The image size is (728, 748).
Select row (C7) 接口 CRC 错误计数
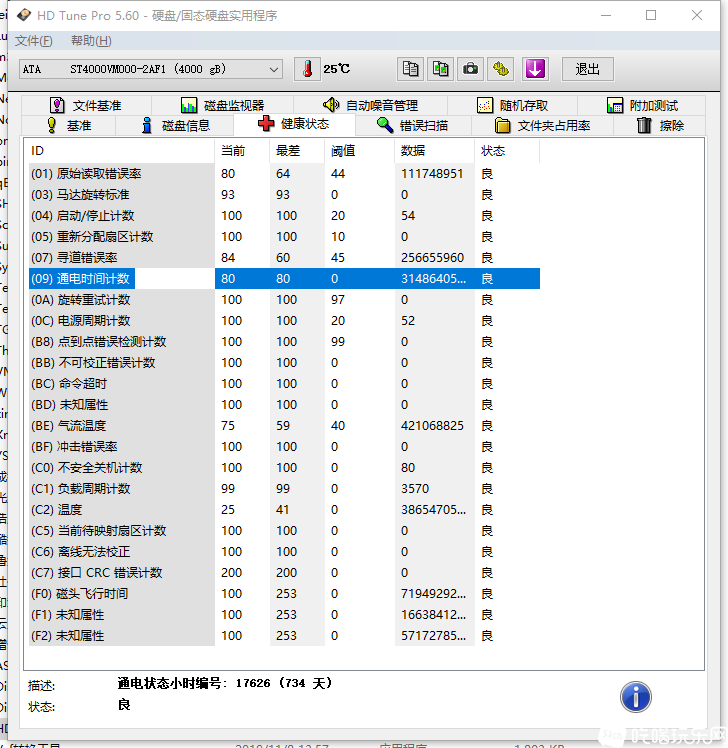click(284, 572)
